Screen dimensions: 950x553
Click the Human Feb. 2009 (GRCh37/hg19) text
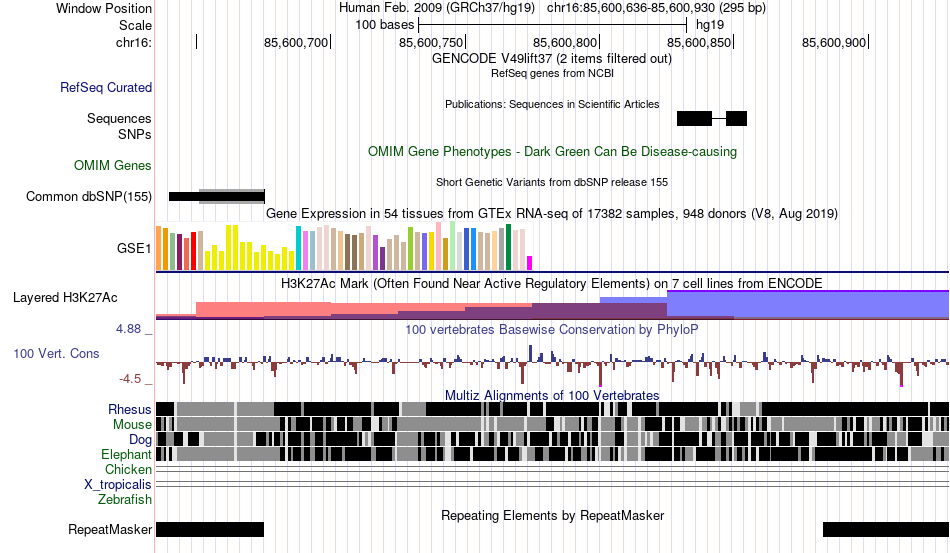point(437,8)
